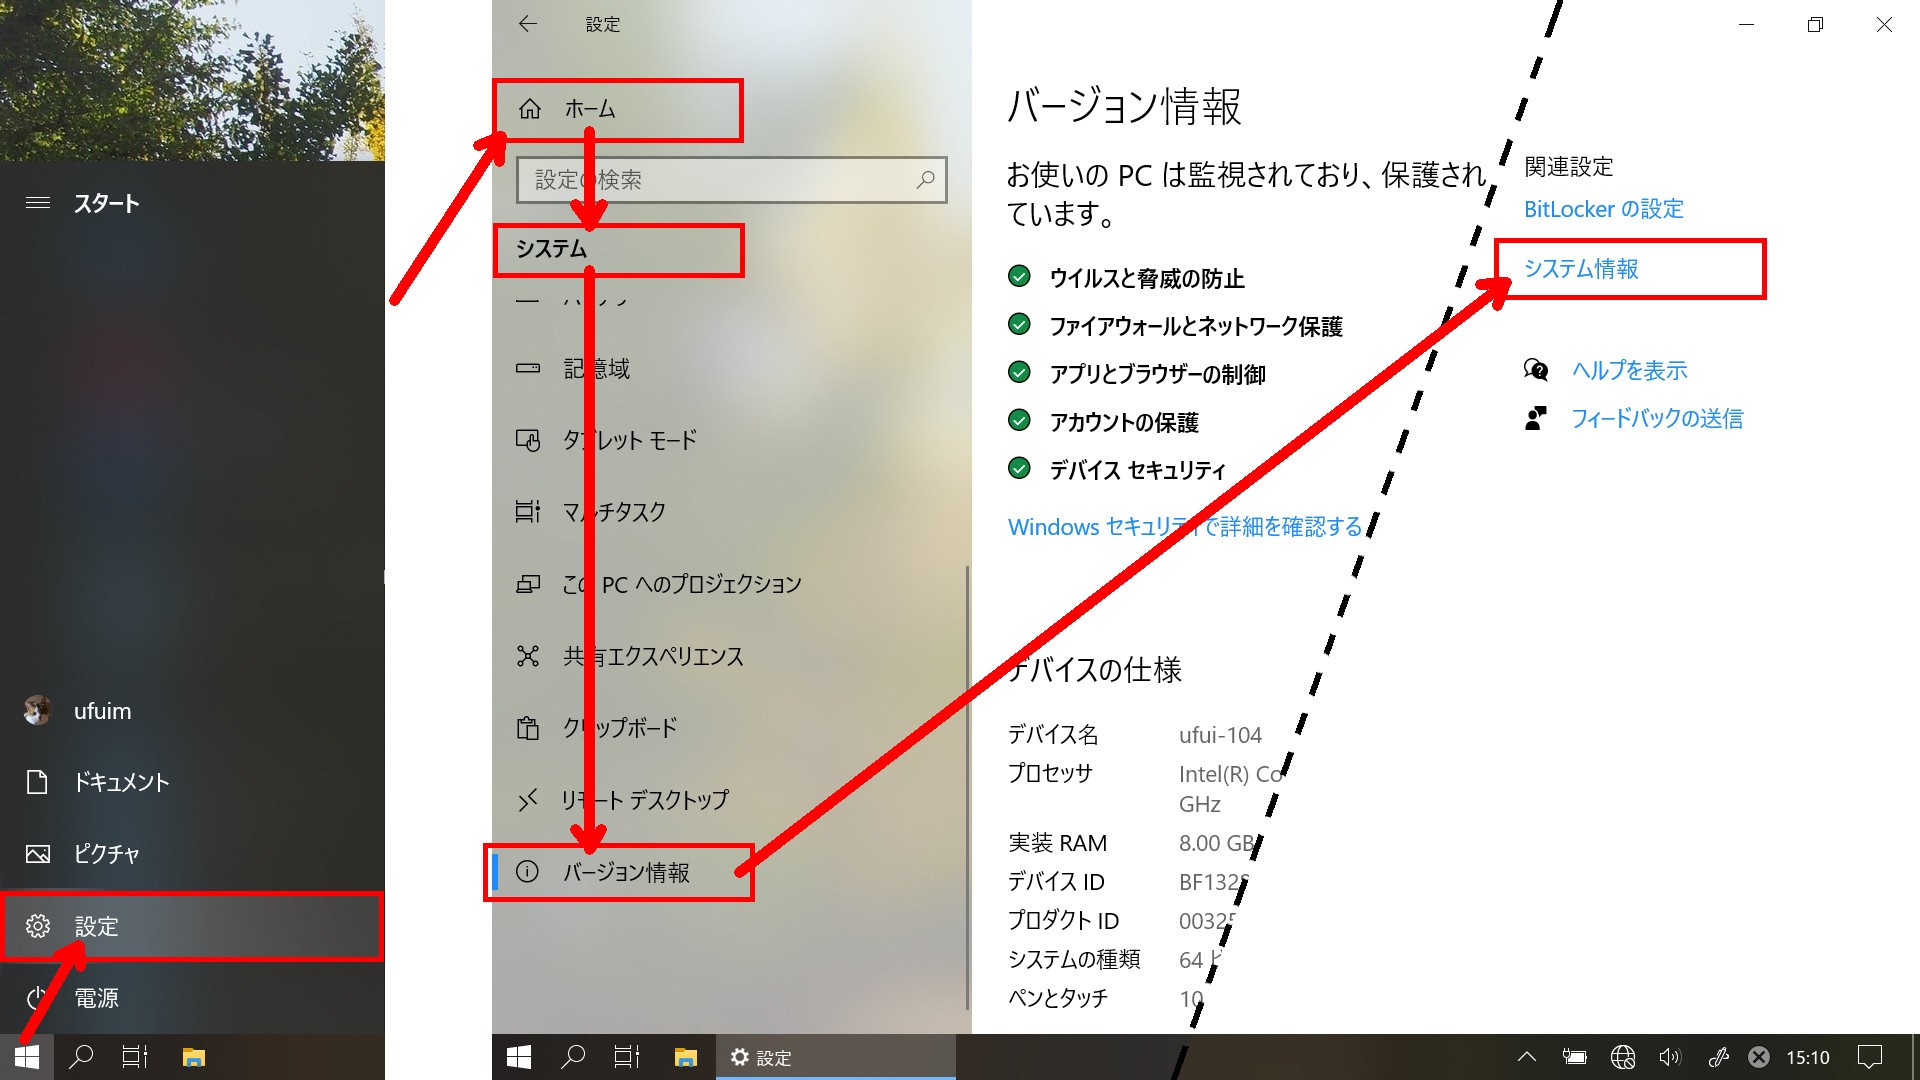Click the storage drive icon
Screen dimensions: 1920x1080
[527, 369]
